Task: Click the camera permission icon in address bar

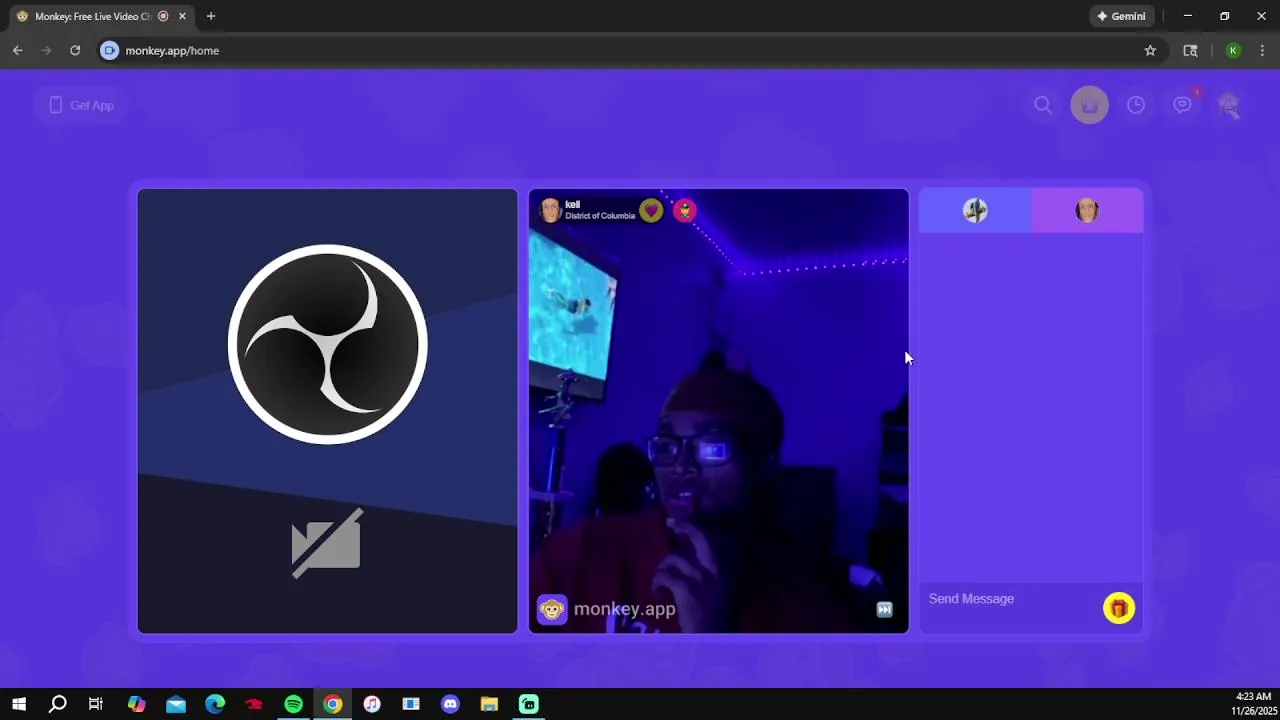Action: [110, 50]
